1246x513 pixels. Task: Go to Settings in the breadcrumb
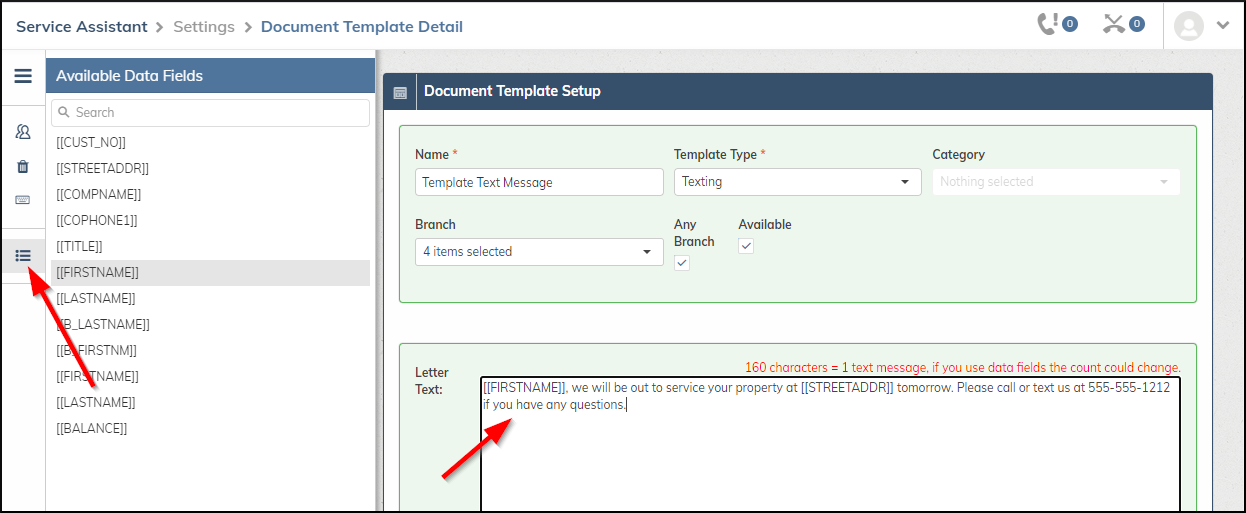[x=204, y=27]
